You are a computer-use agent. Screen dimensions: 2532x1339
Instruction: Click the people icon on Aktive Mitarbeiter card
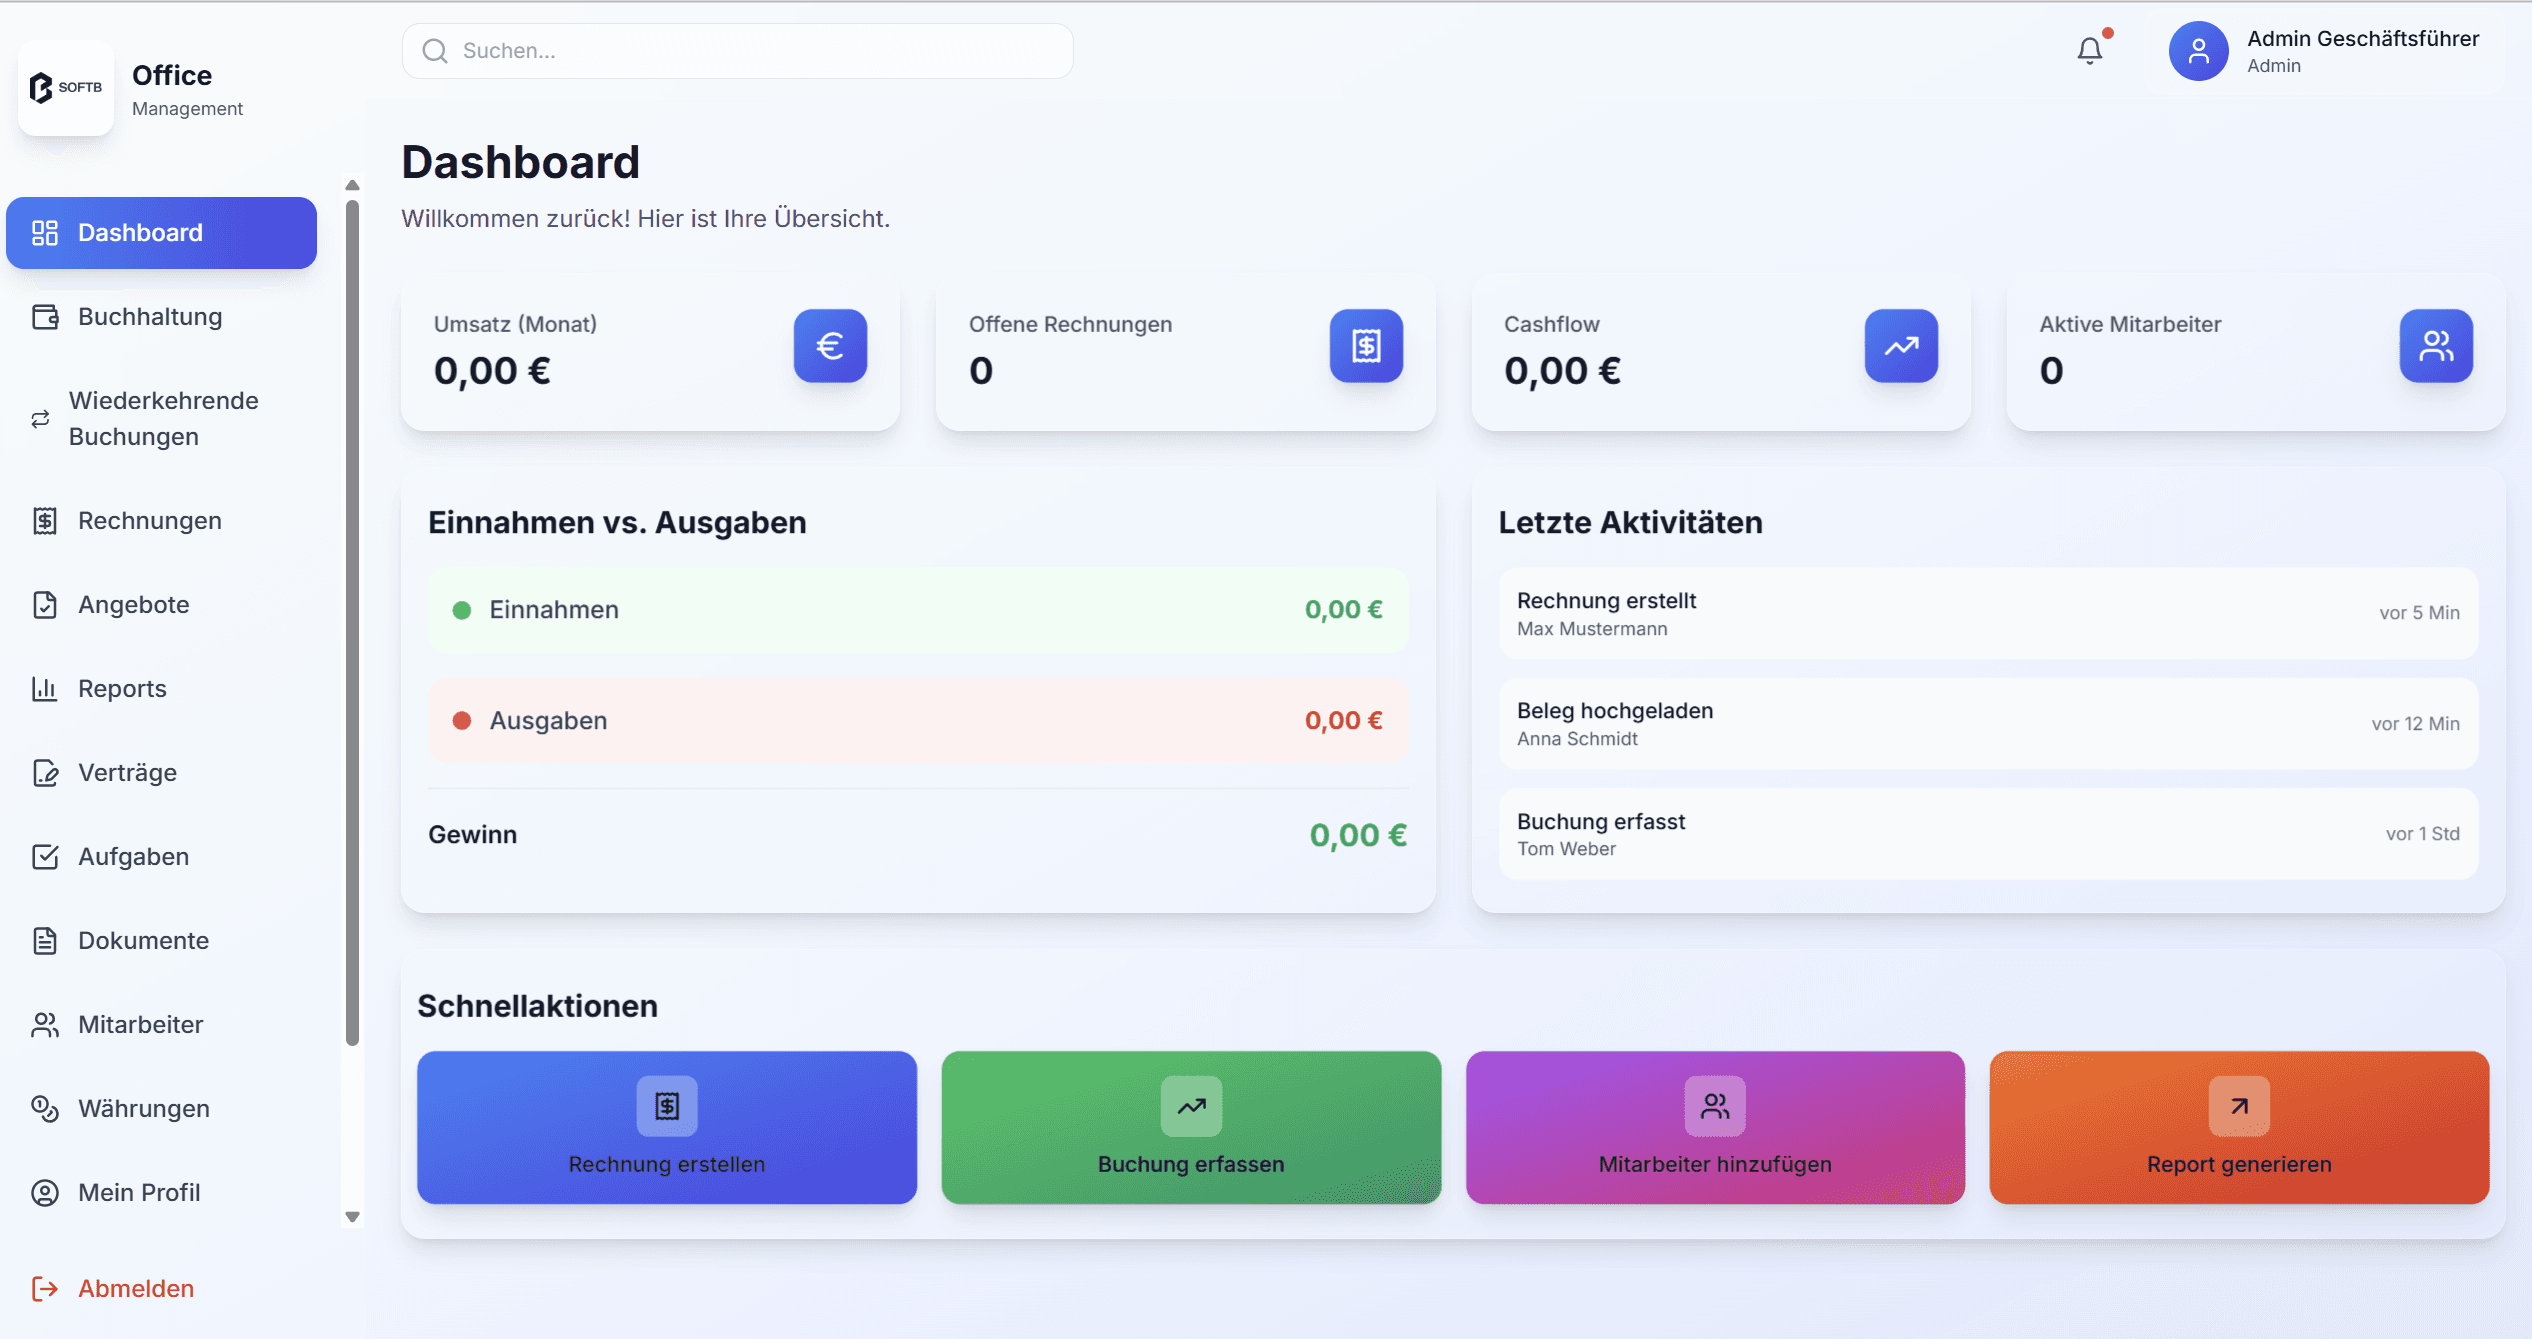click(x=2436, y=346)
